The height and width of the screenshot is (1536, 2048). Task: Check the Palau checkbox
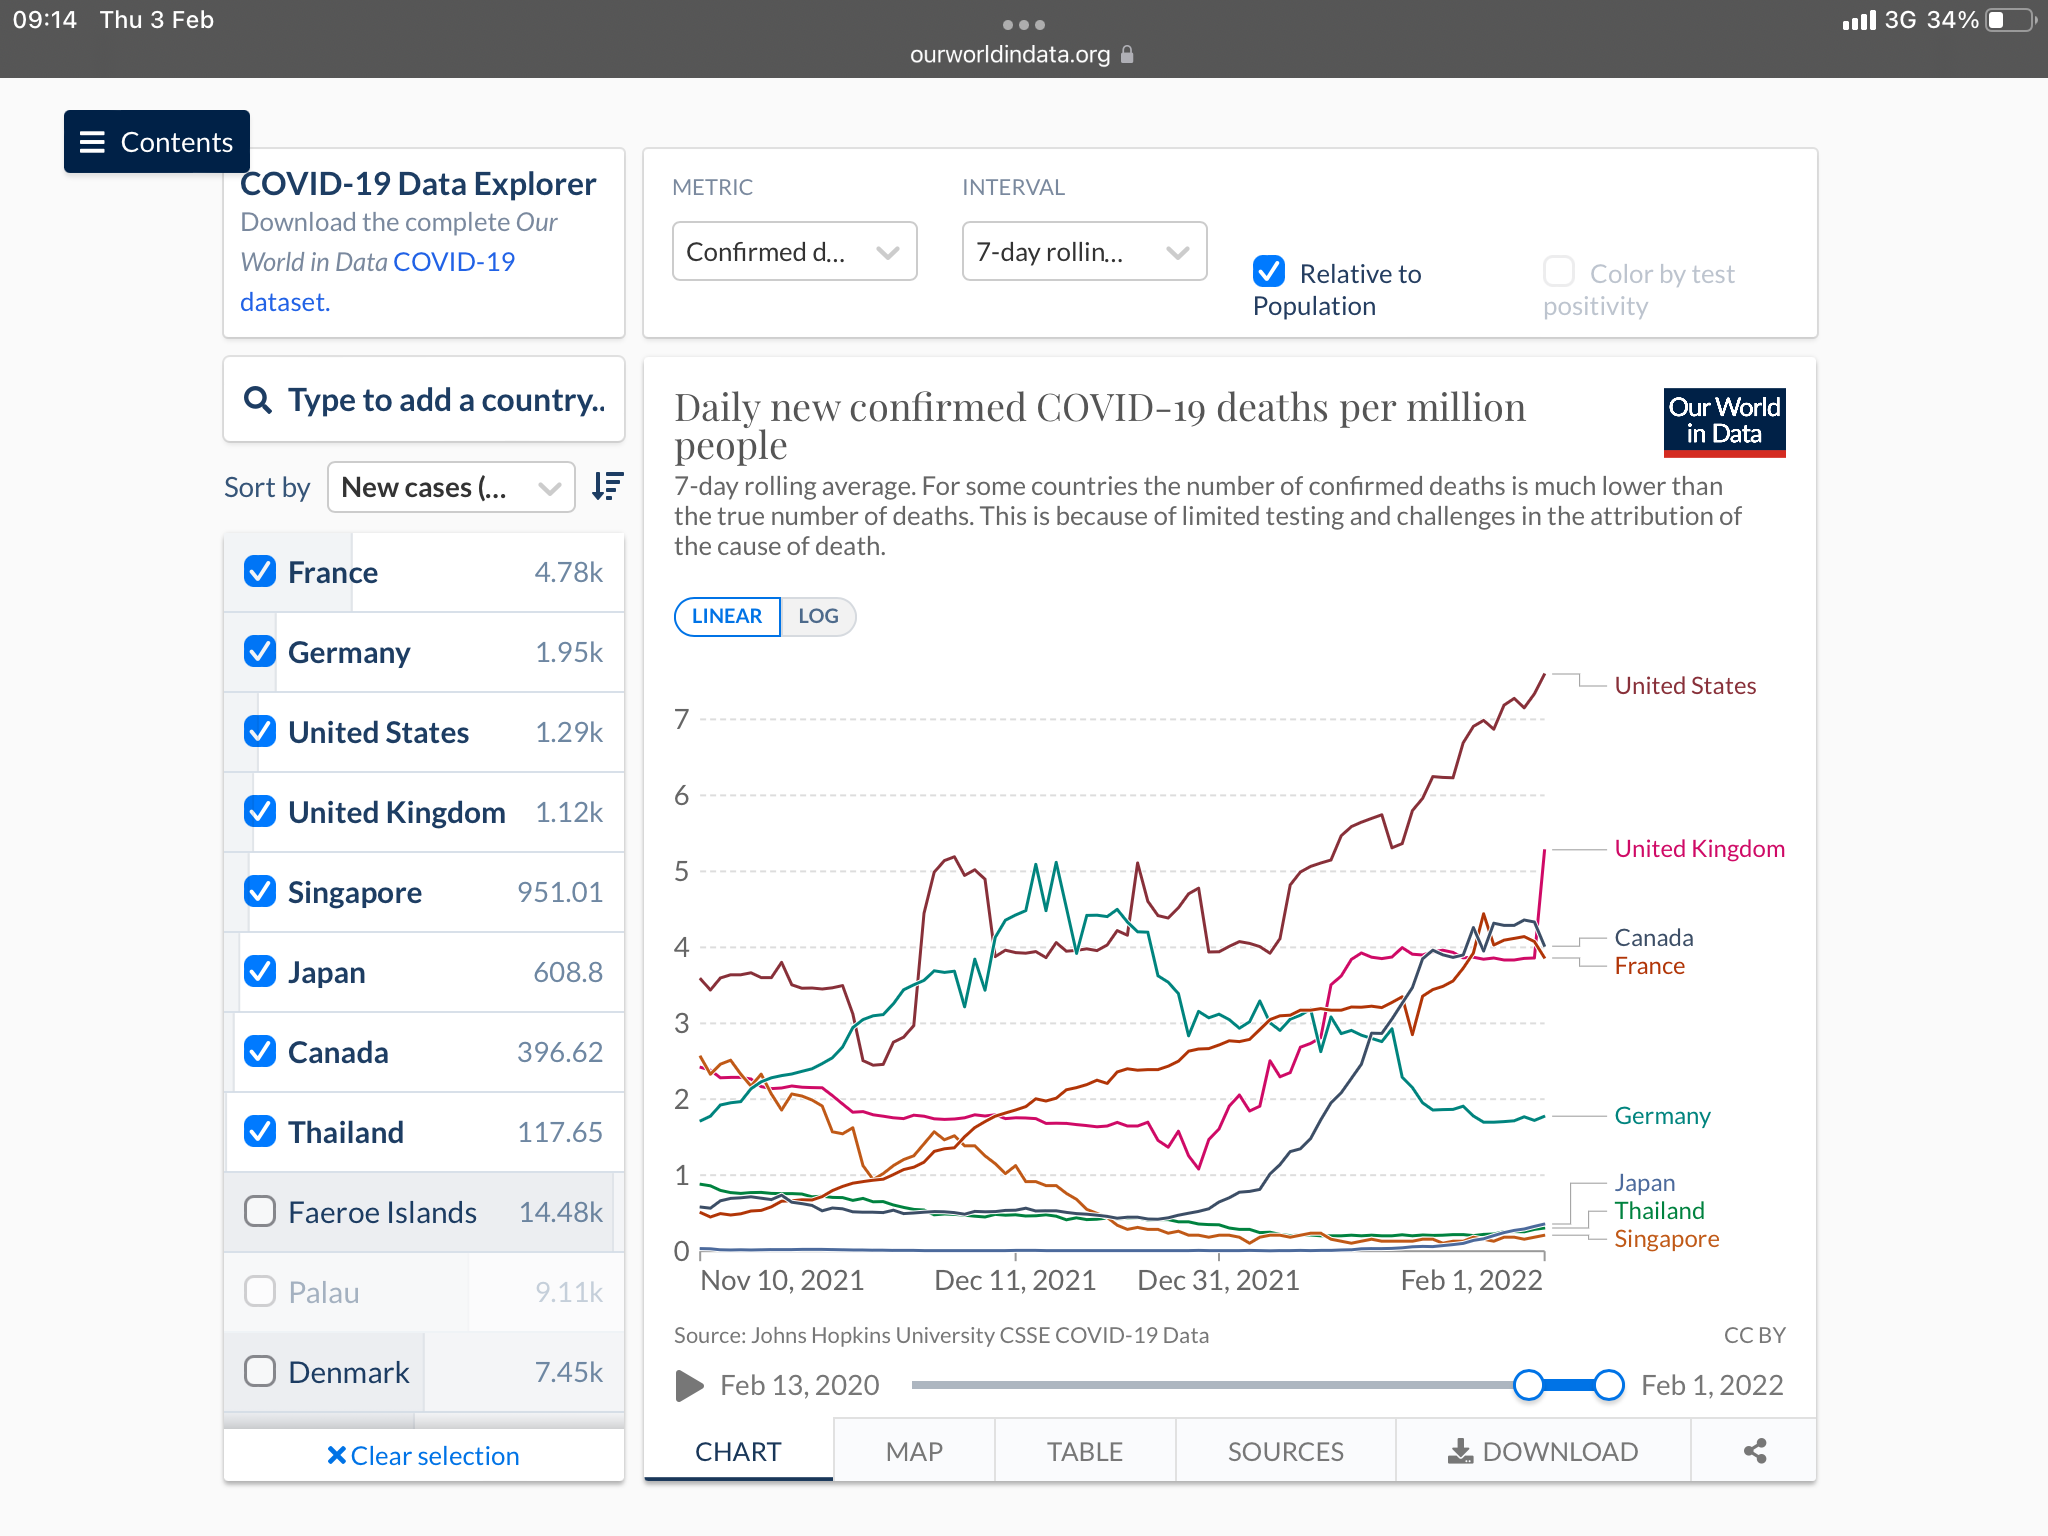[x=260, y=1292]
